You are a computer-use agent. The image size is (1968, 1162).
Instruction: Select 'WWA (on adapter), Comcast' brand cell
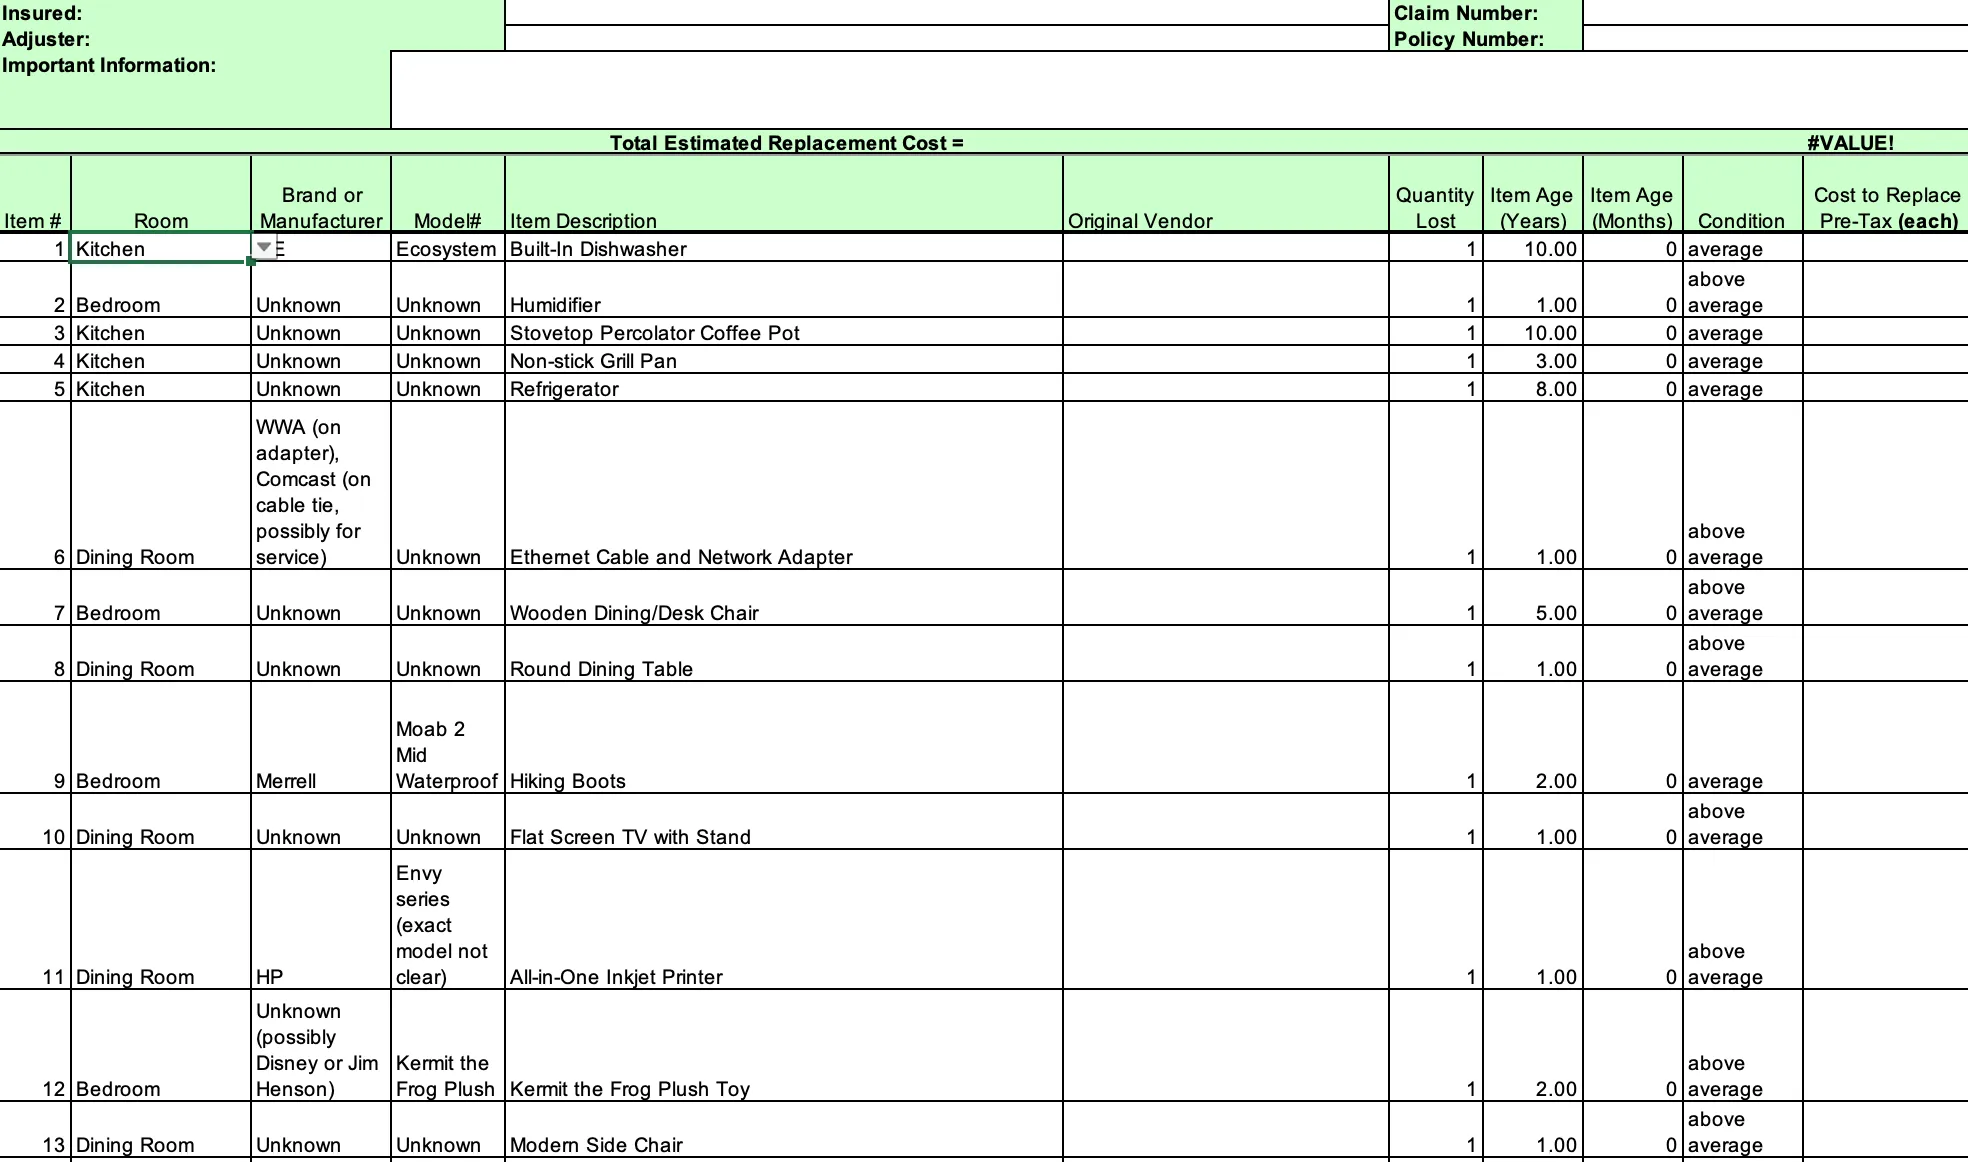tap(321, 486)
